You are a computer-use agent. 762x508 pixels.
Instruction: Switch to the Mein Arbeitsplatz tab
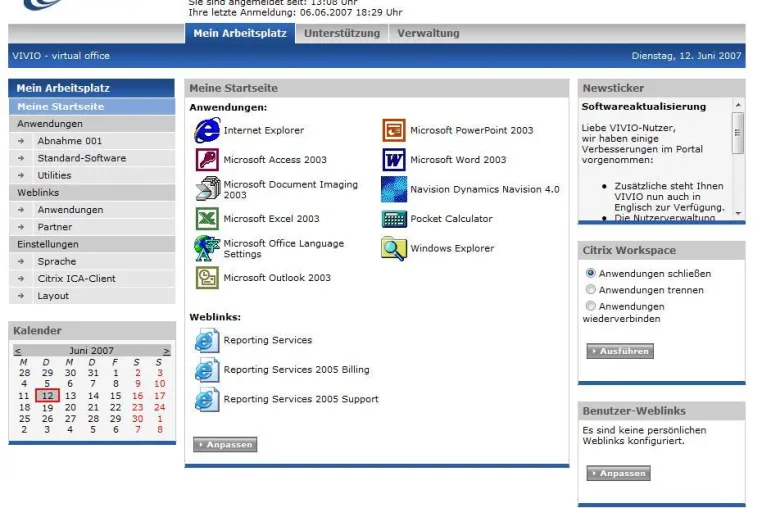coord(240,33)
